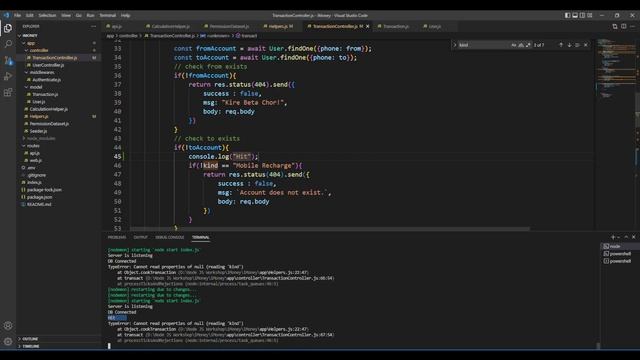Viewport: 640px width, 360px height.
Task: Switch to the Output panel tab
Action: (140, 237)
